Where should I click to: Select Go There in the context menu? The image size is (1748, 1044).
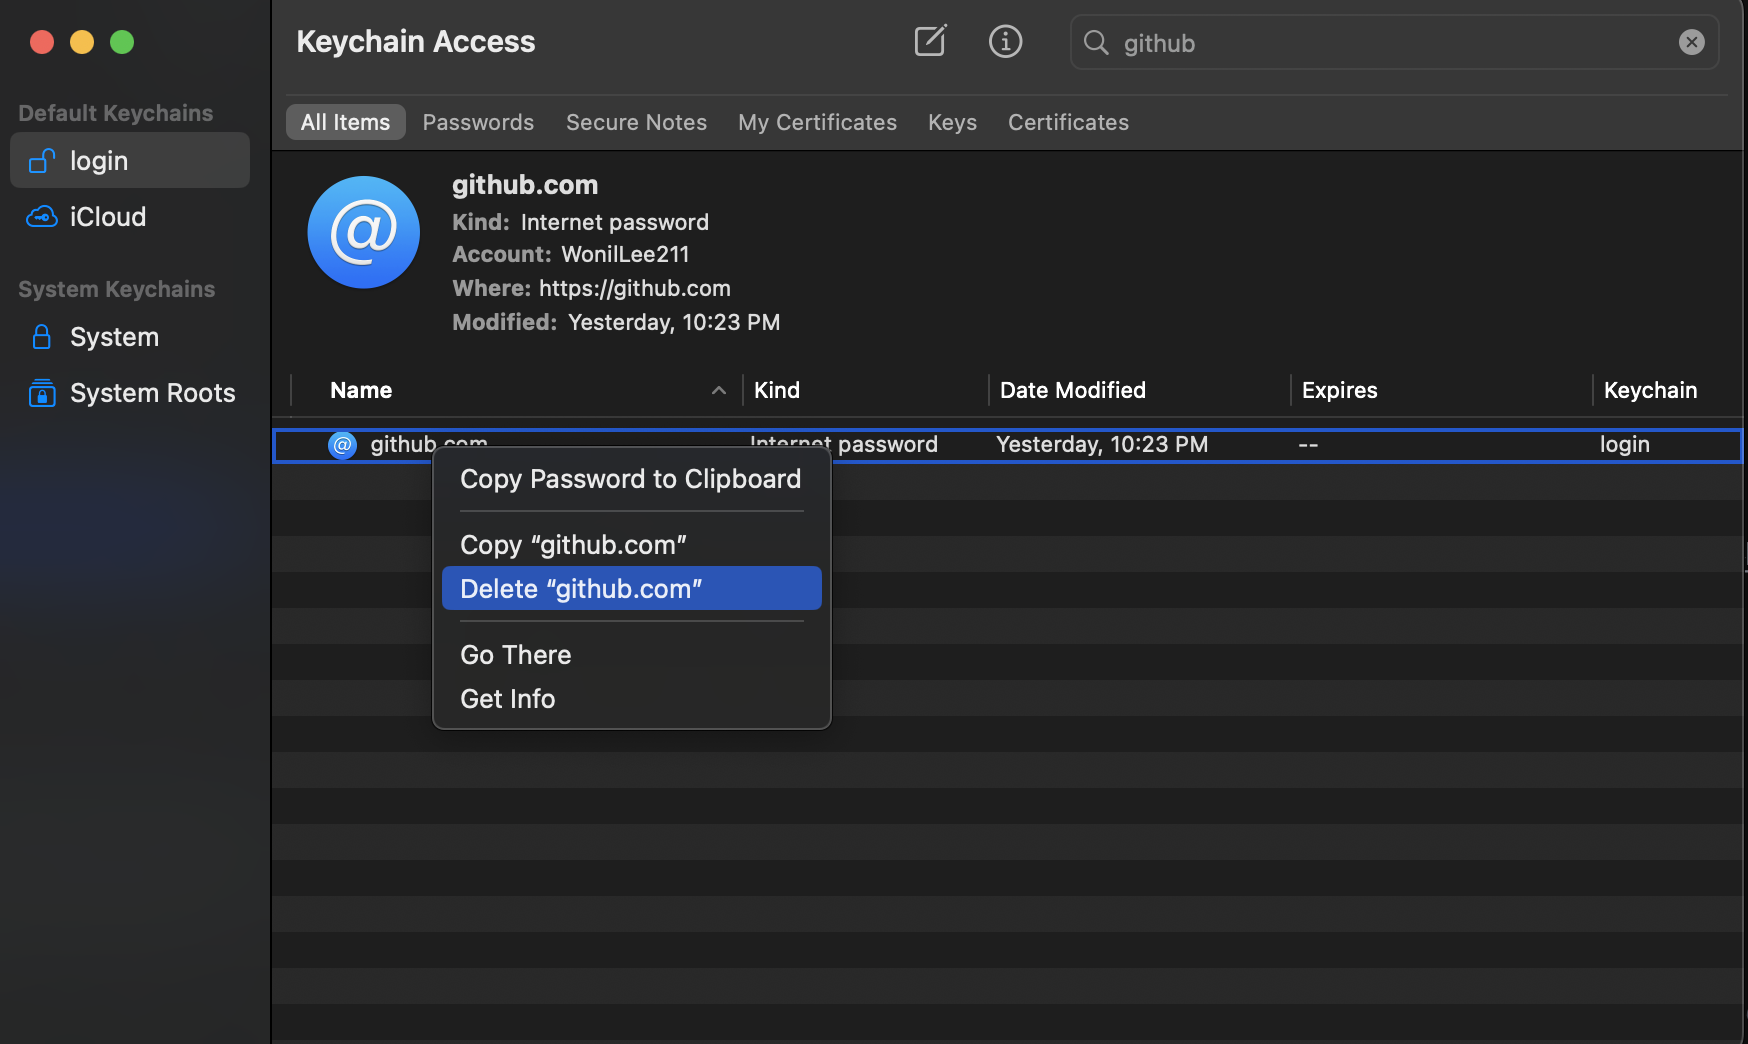click(631, 655)
